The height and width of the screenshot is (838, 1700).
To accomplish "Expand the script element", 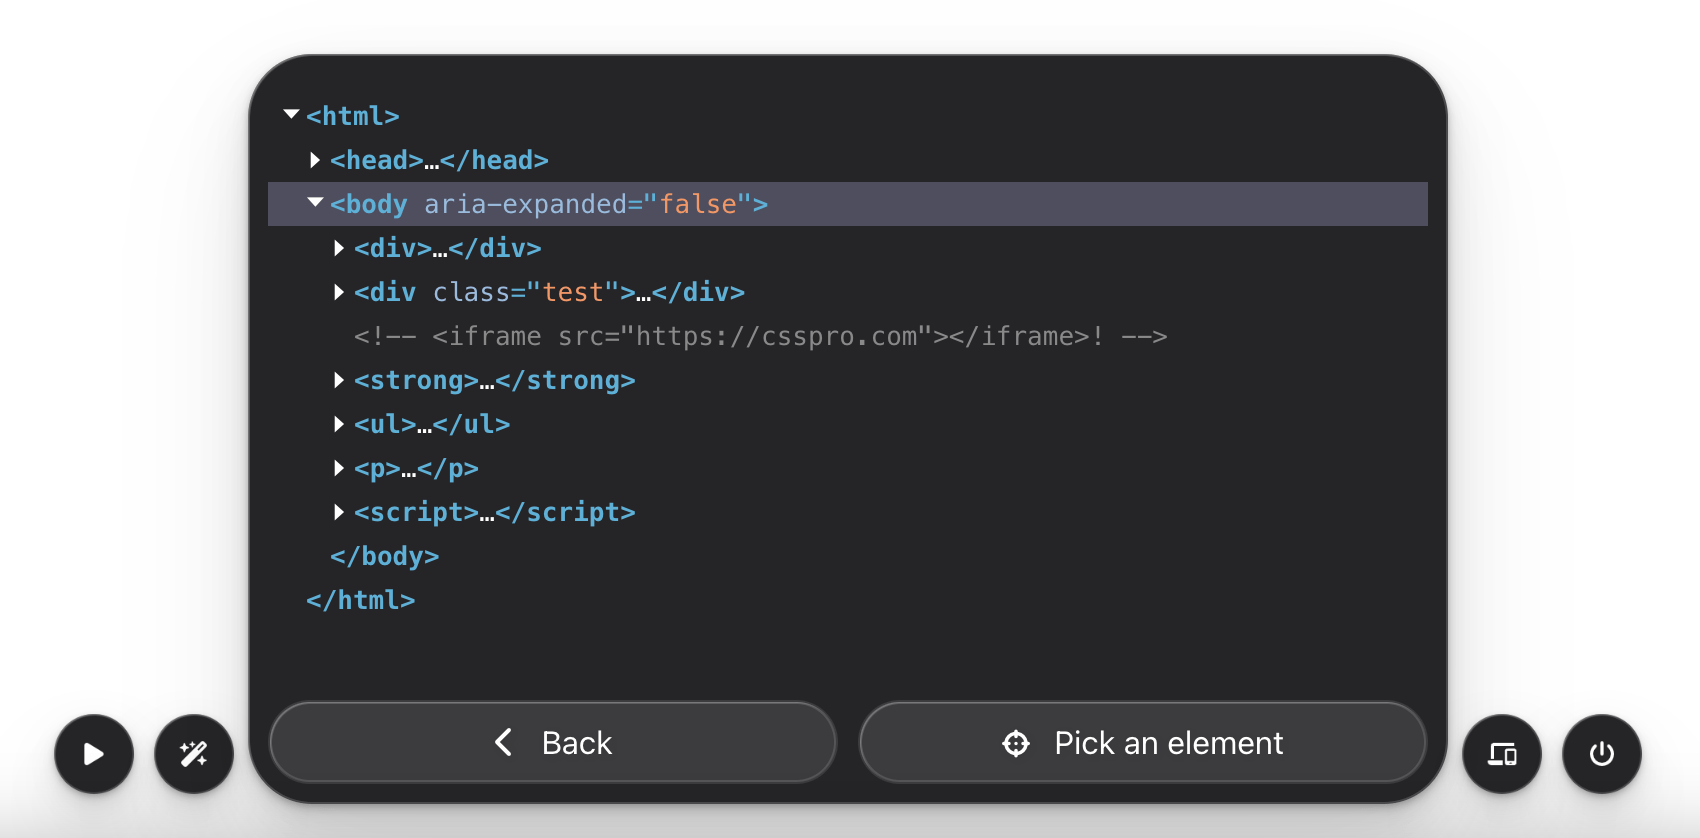I will (x=339, y=512).
